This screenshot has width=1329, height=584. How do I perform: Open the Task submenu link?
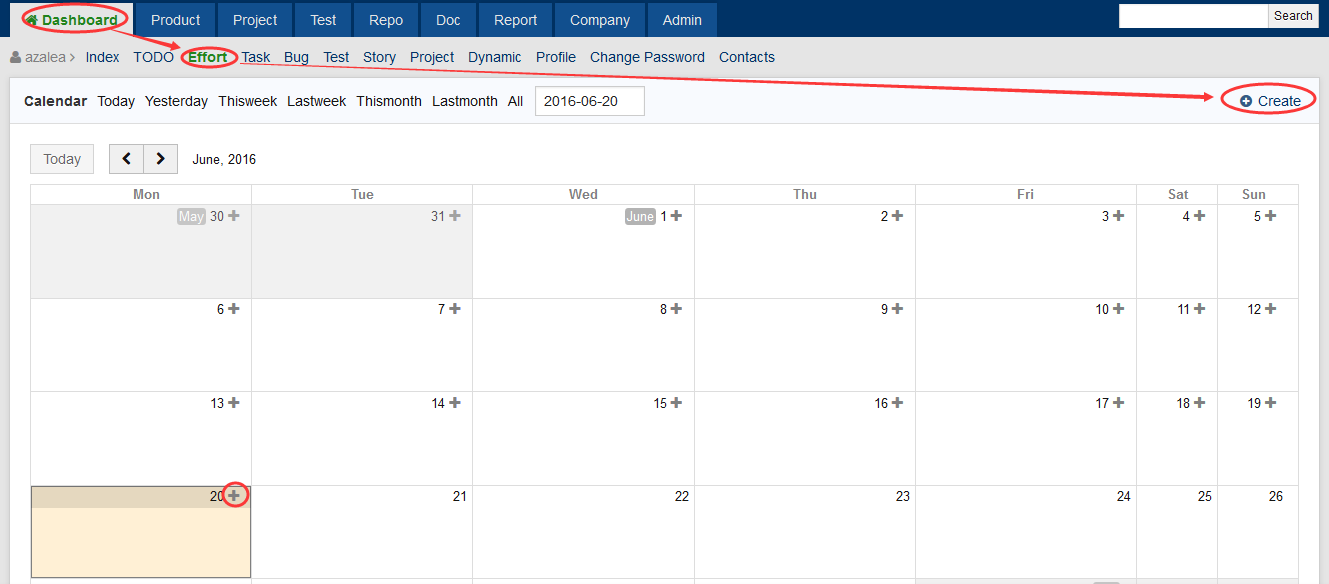(x=256, y=57)
